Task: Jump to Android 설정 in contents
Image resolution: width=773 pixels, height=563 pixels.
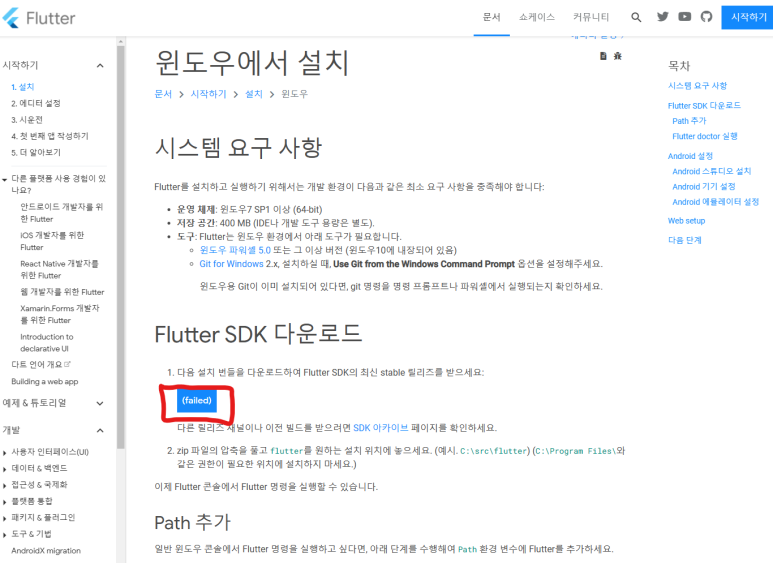Action: tap(690, 156)
